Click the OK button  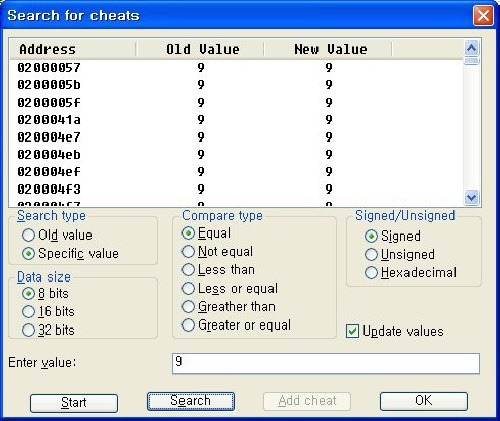click(x=424, y=401)
